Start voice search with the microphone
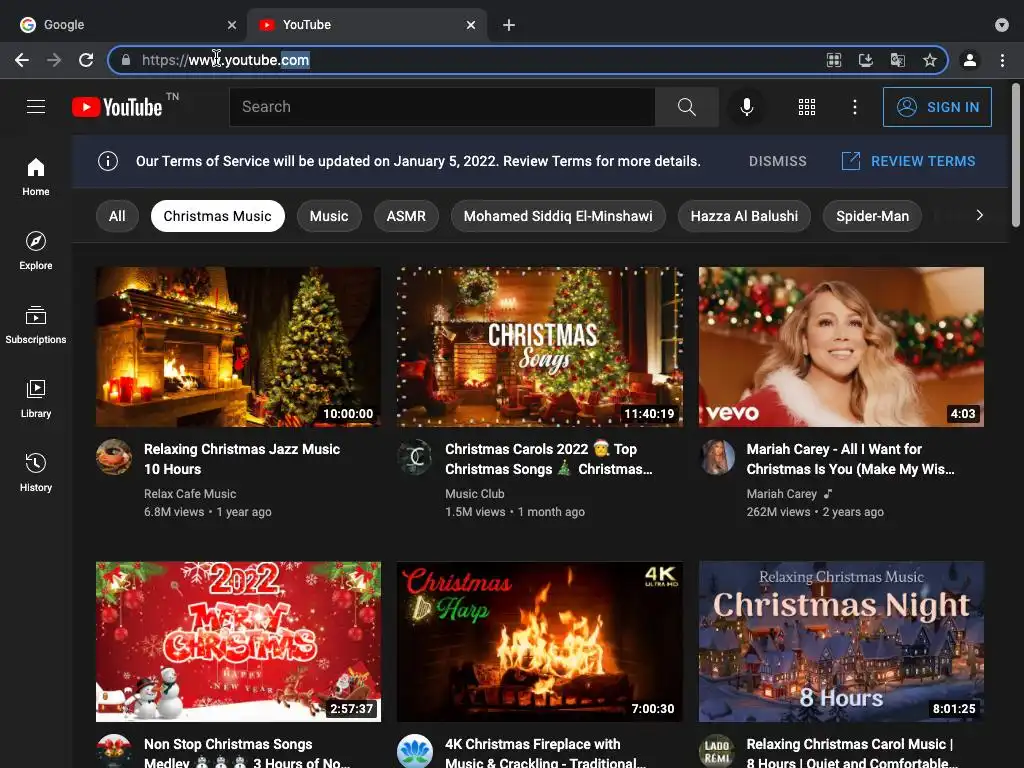 click(x=746, y=106)
